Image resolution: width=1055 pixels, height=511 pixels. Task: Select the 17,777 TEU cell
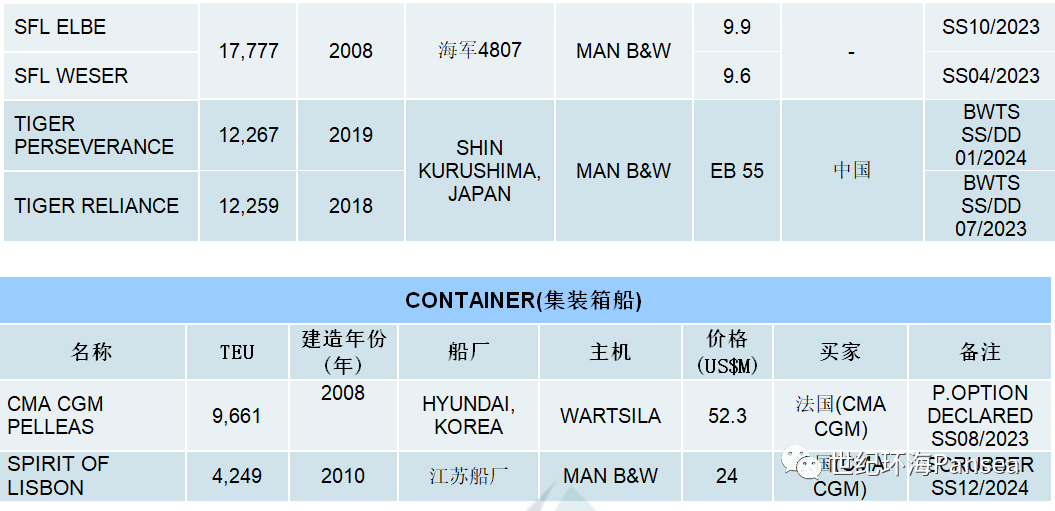(x=248, y=51)
